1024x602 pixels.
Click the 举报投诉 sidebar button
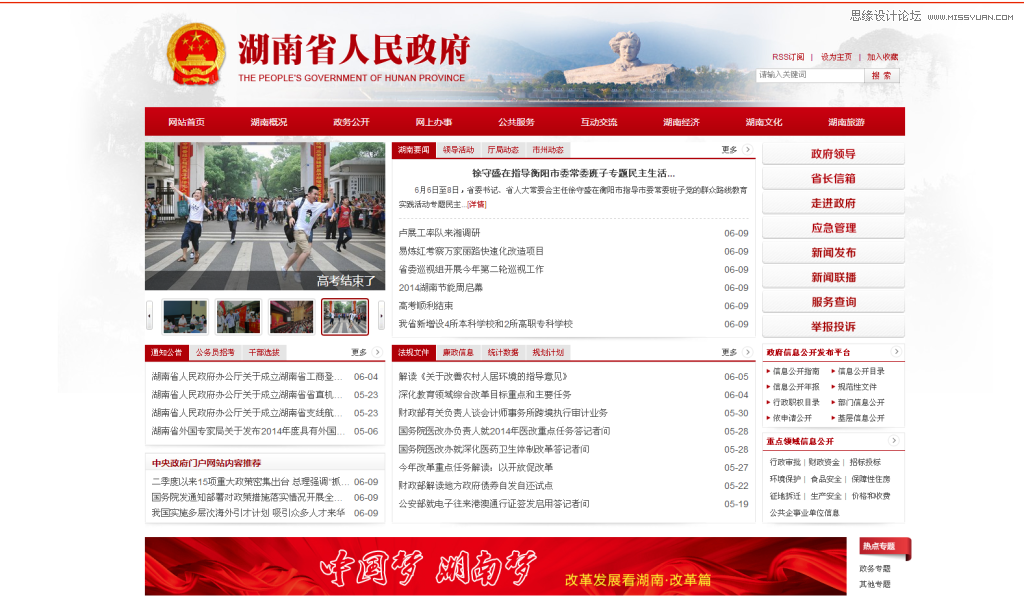point(833,326)
